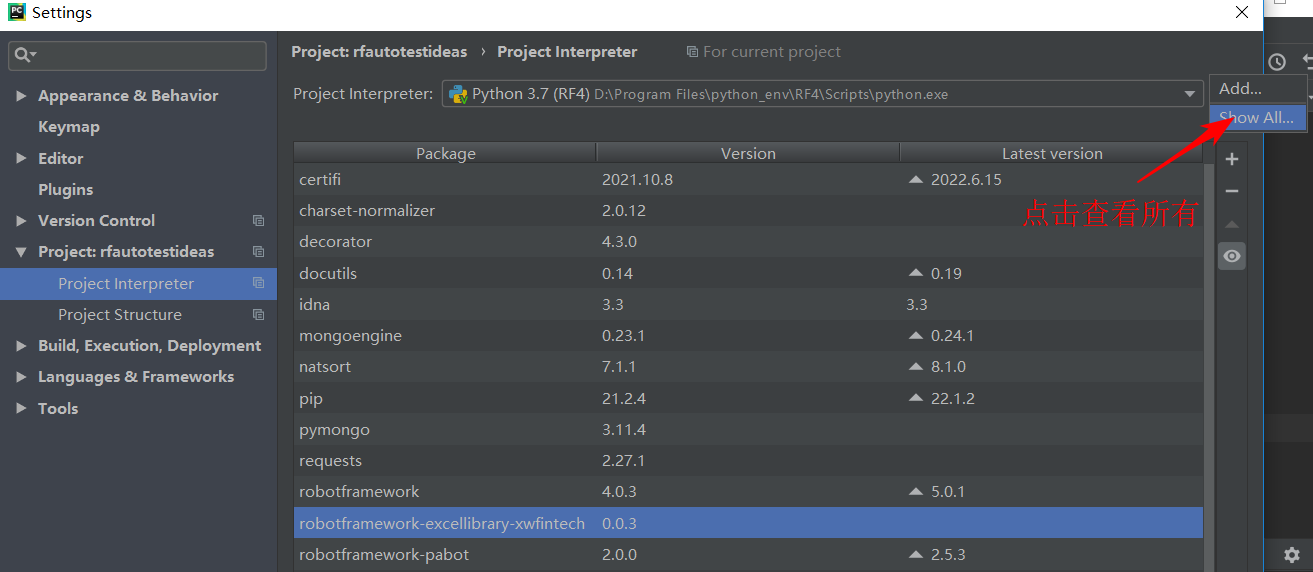The width and height of the screenshot is (1313, 572).
Task: Select Add... in interpreter popup menu
Action: [1257, 89]
